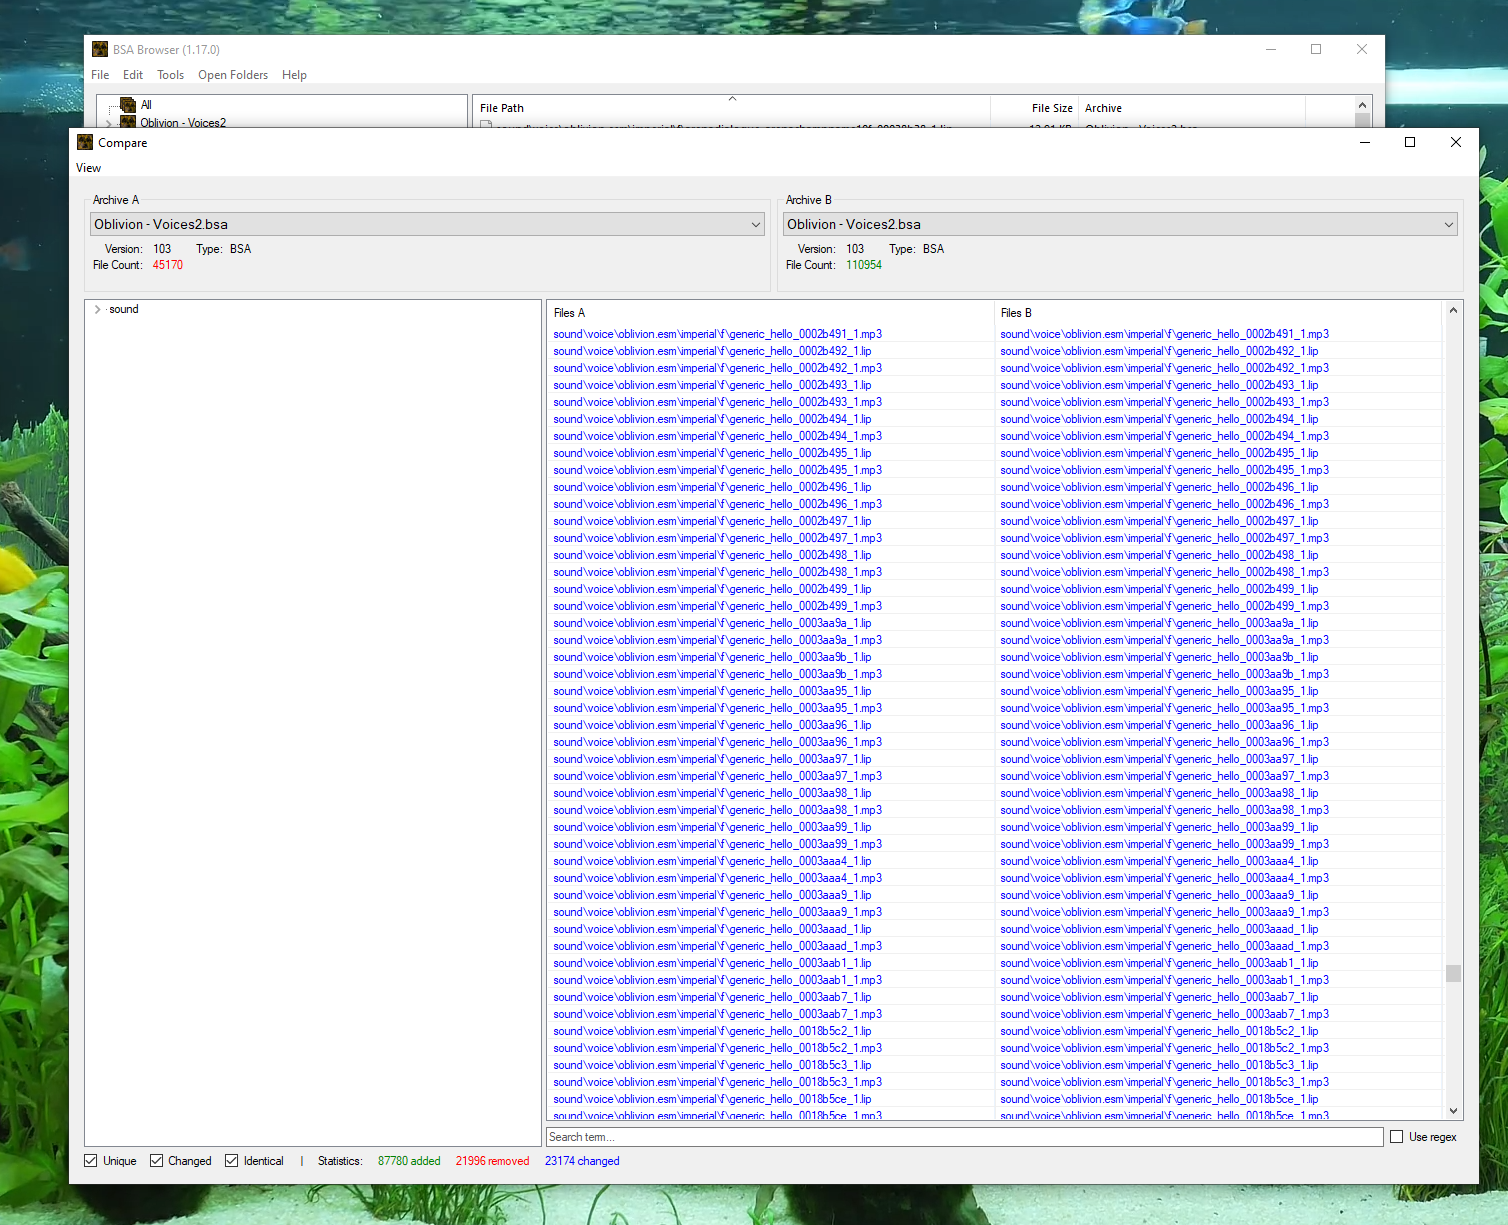Toggle the Unique checkbox
This screenshot has width=1508, height=1225.
pyautogui.click(x=91, y=1161)
